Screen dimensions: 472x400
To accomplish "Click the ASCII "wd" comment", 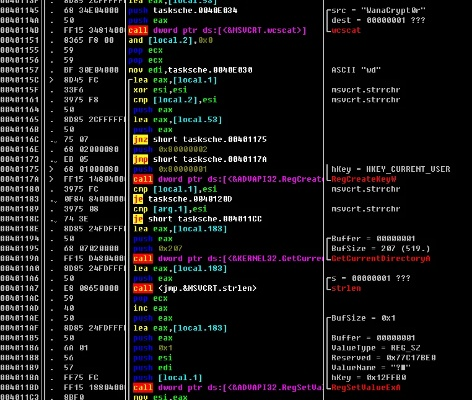I will click(x=356, y=70).
